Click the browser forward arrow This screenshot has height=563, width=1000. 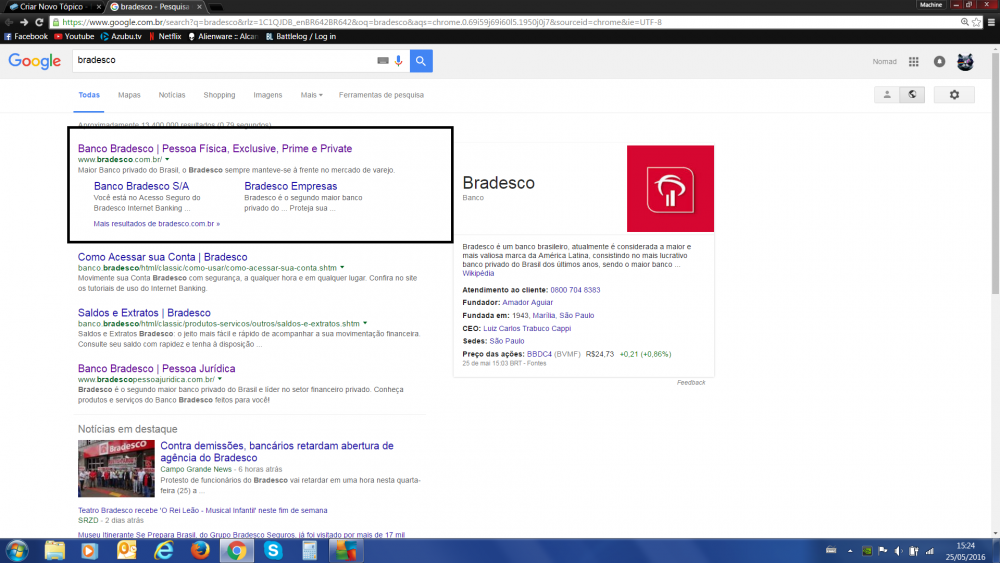pos(24,22)
